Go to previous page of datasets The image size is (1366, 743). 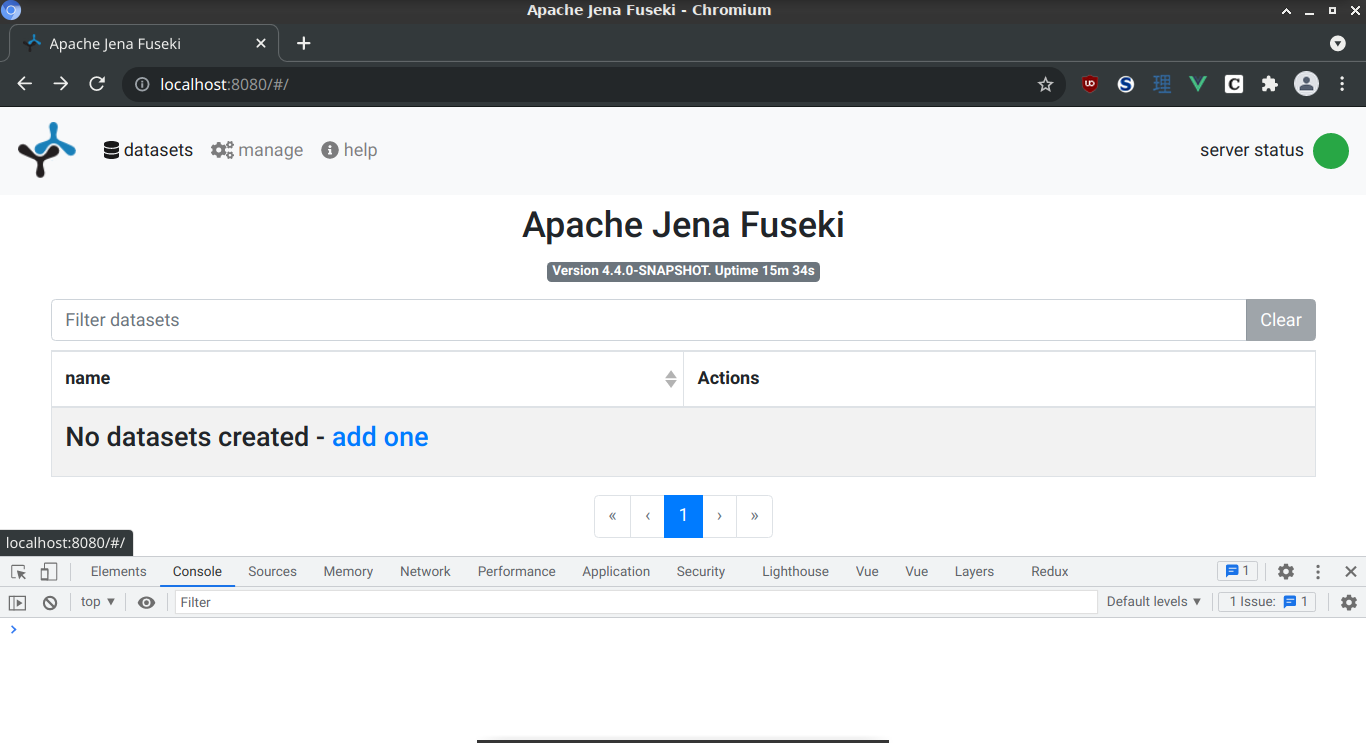click(648, 516)
